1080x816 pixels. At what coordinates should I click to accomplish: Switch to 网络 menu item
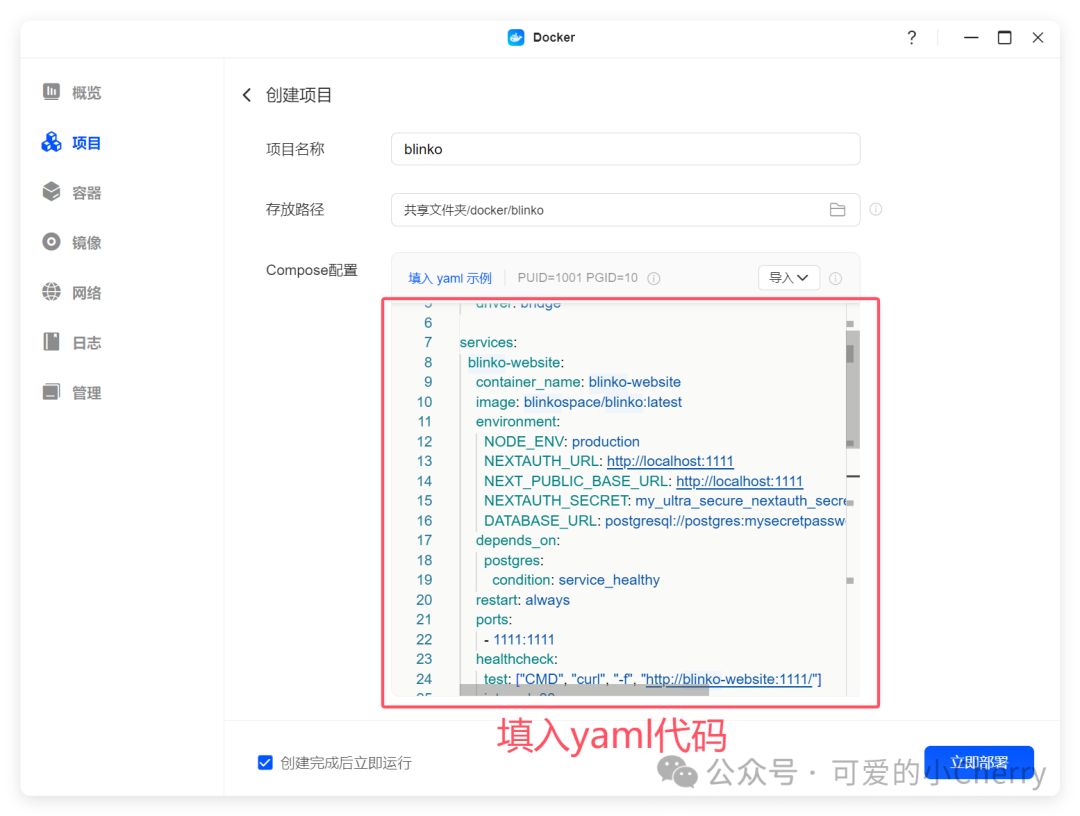pos(87,293)
